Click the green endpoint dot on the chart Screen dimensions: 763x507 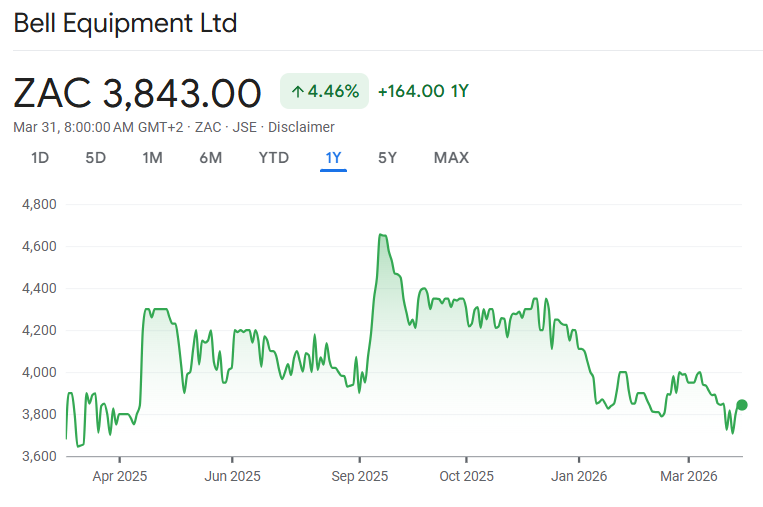(742, 405)
